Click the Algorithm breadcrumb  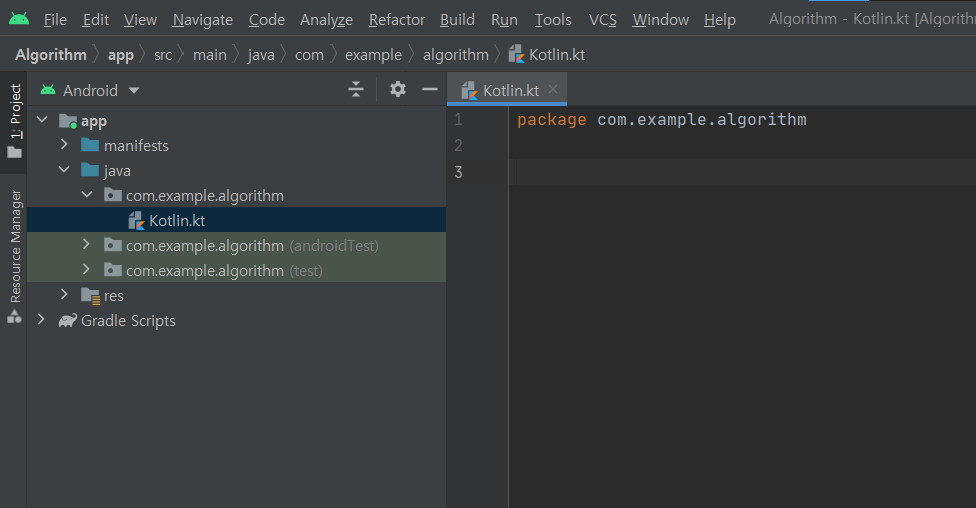click(51, 55)
